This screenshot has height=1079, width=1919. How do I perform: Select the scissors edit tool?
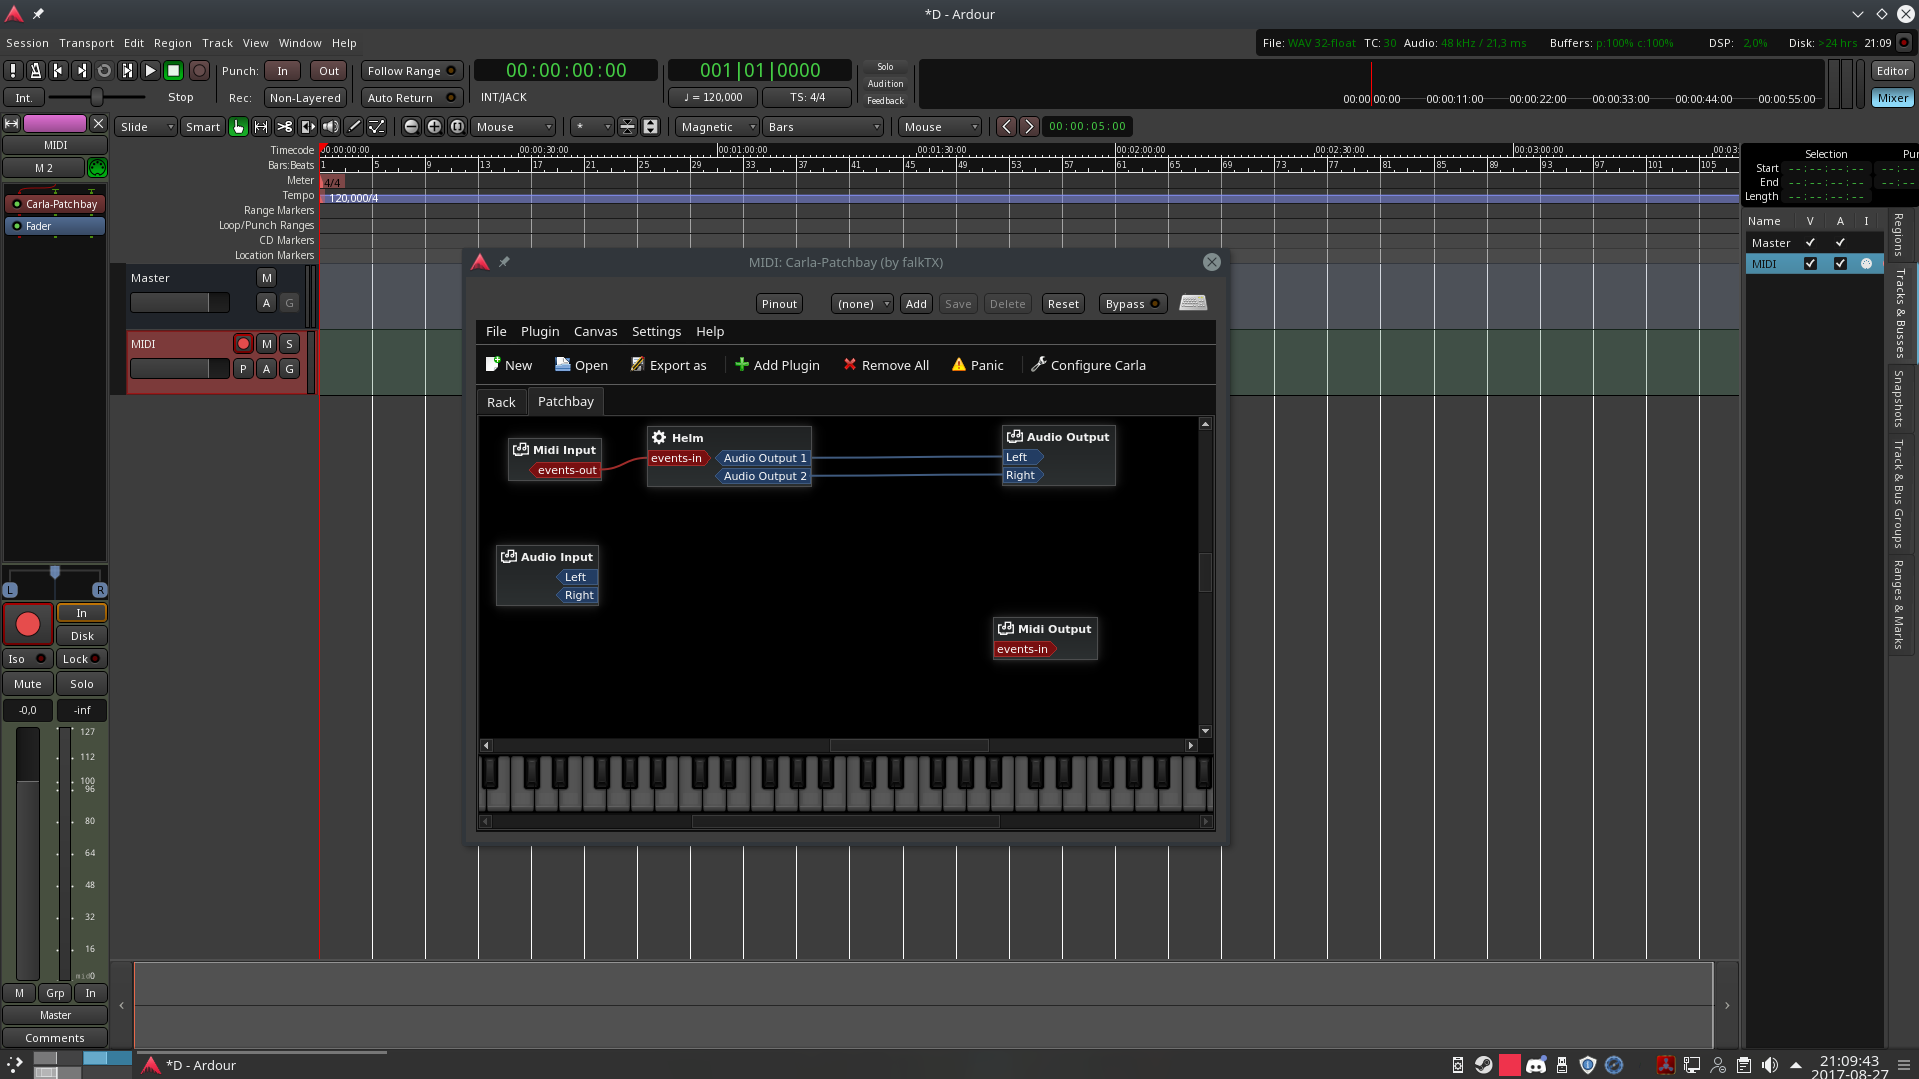click(x=285, y=127)
